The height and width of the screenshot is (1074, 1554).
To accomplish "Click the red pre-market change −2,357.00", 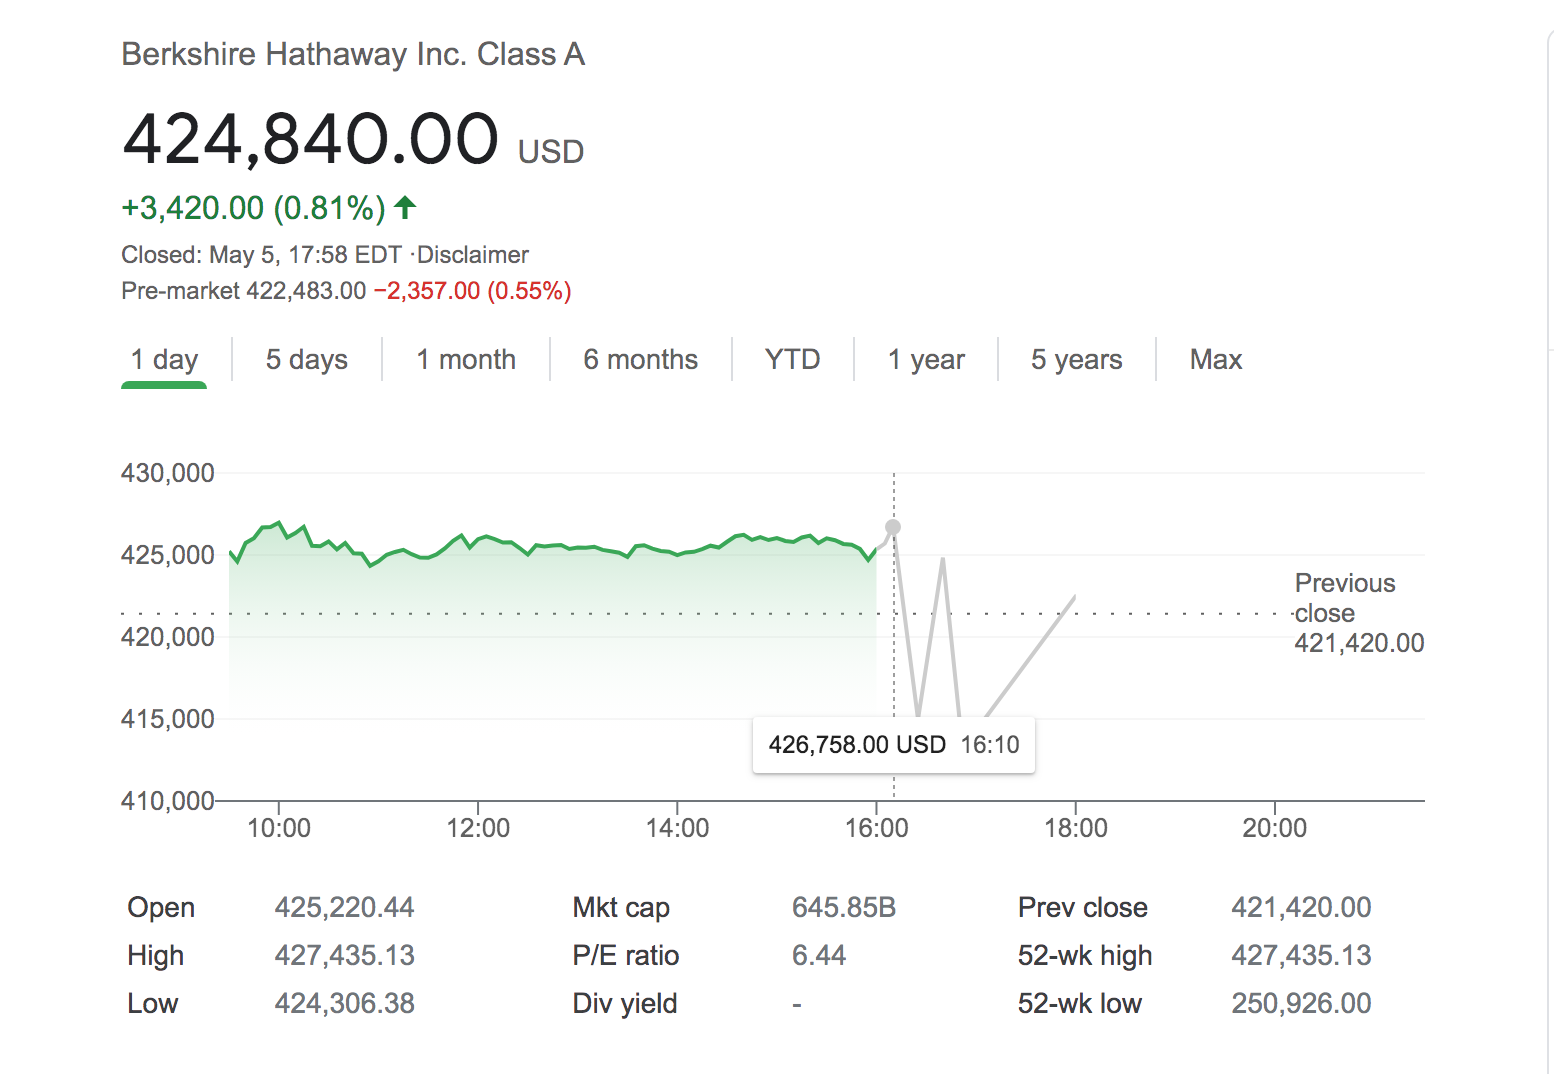I will click(x=427, y=291).
